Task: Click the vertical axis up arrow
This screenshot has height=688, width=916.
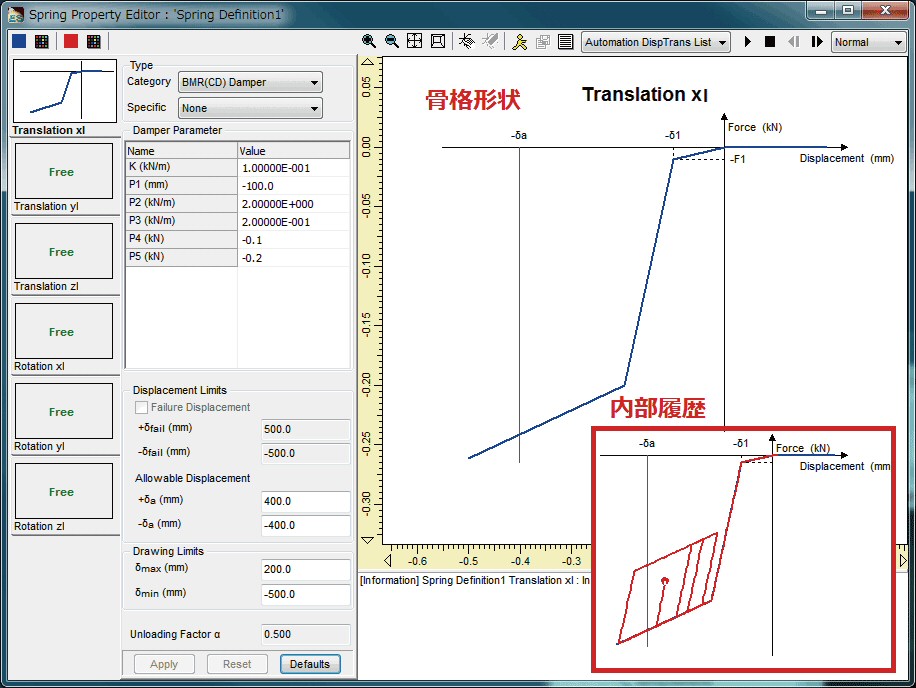Action: click(367, 62)
